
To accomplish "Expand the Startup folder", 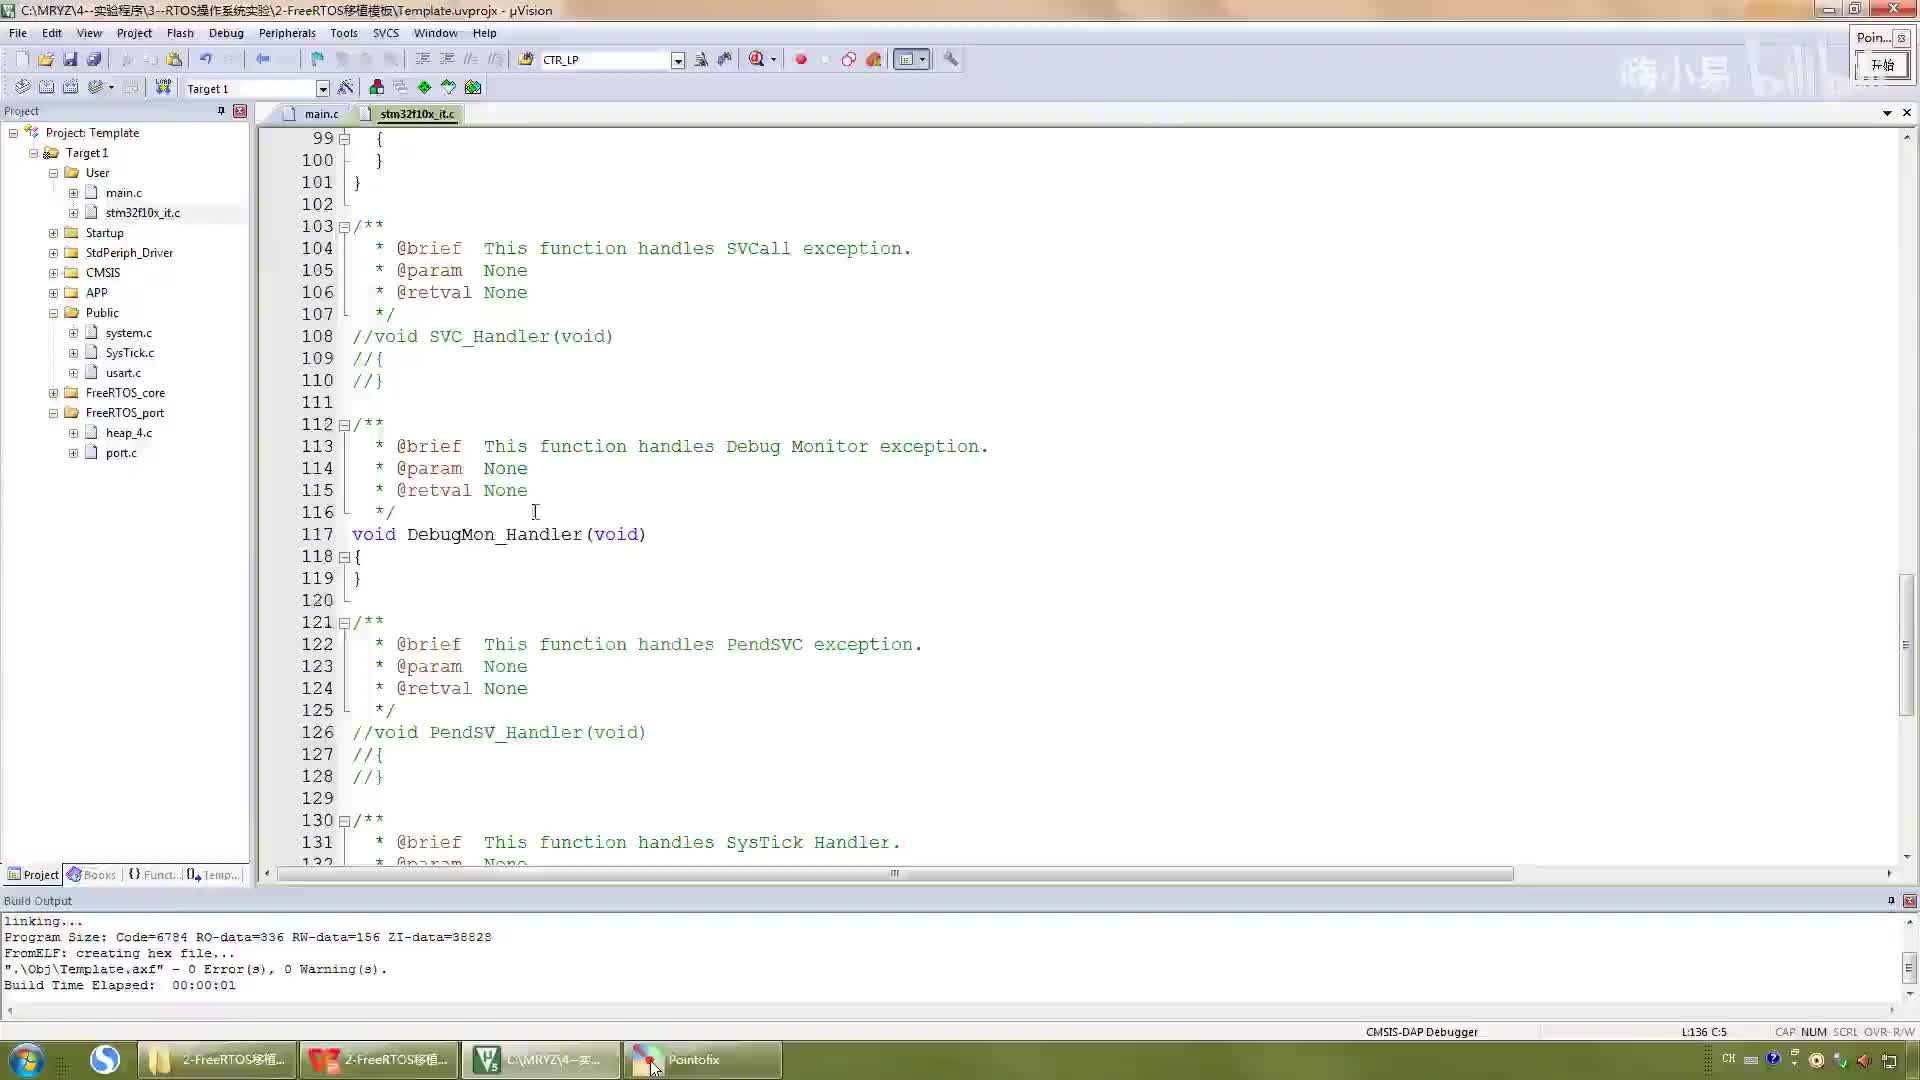I will point(54,233).
